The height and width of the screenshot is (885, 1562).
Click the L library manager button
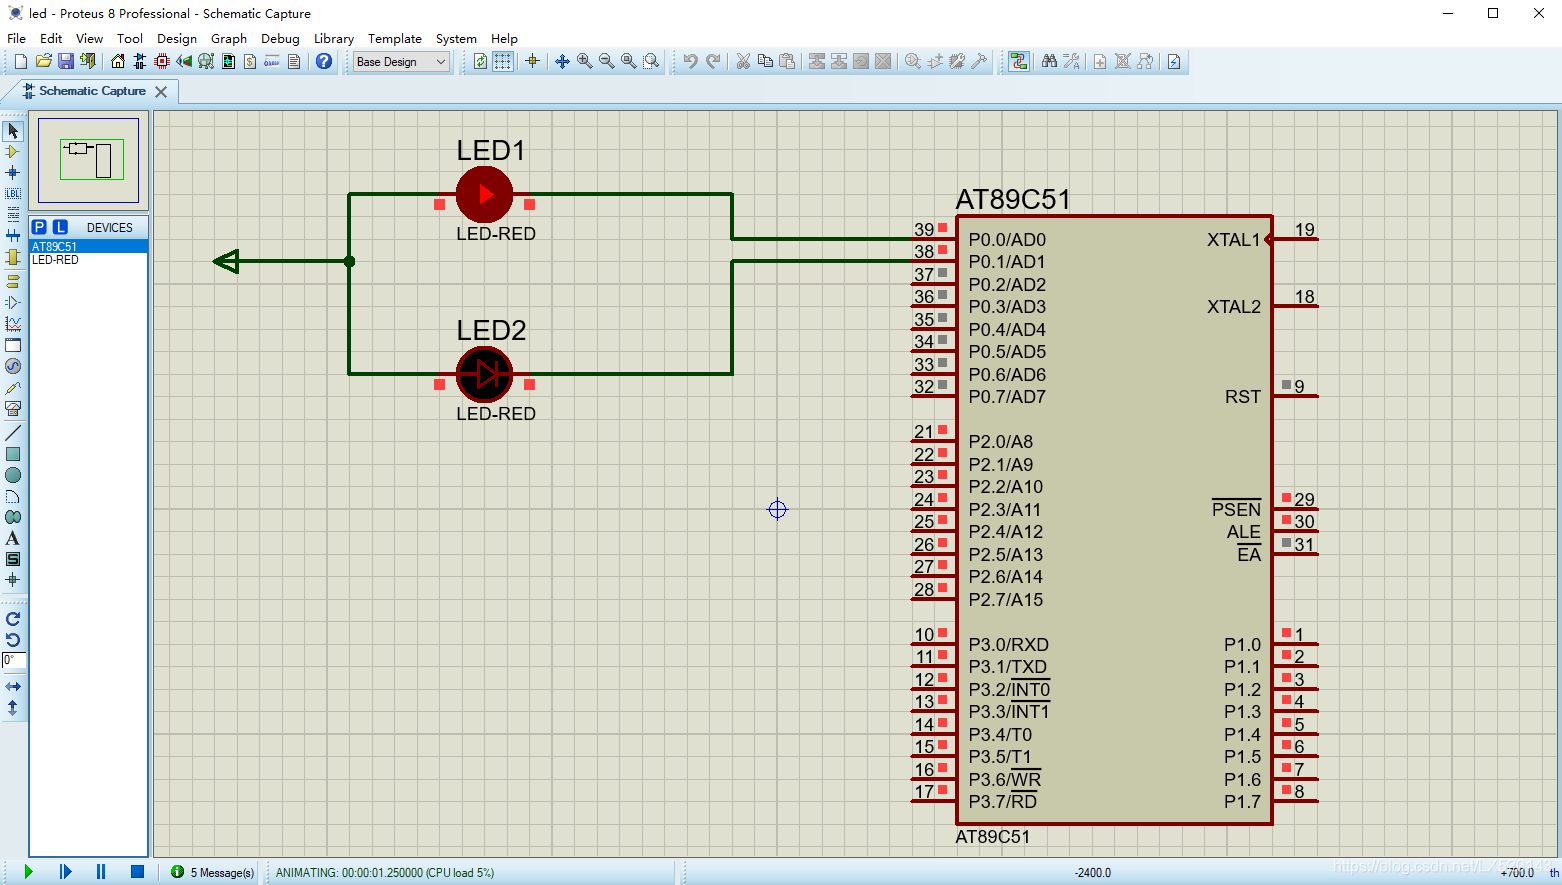pos(60,227)
